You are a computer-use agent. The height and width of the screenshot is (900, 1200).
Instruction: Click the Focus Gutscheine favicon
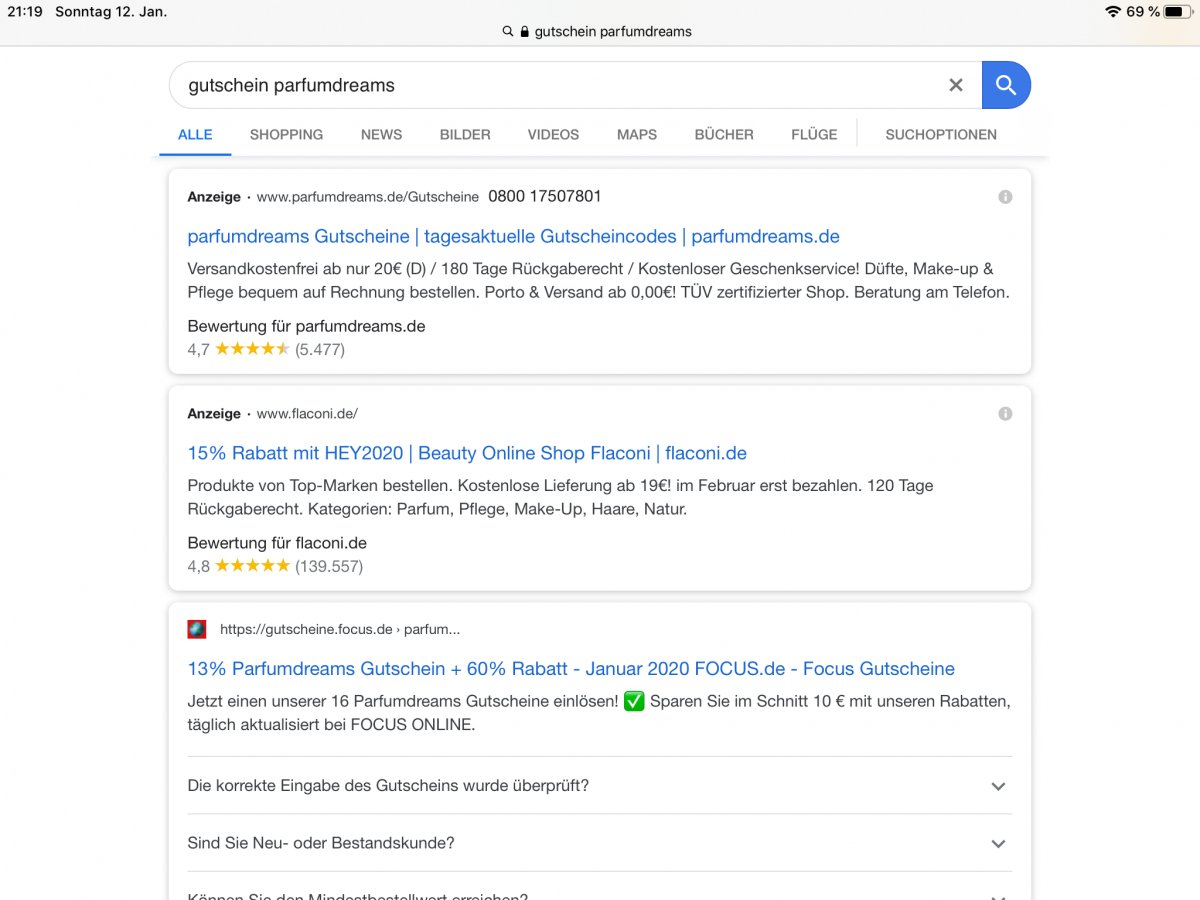197,629
